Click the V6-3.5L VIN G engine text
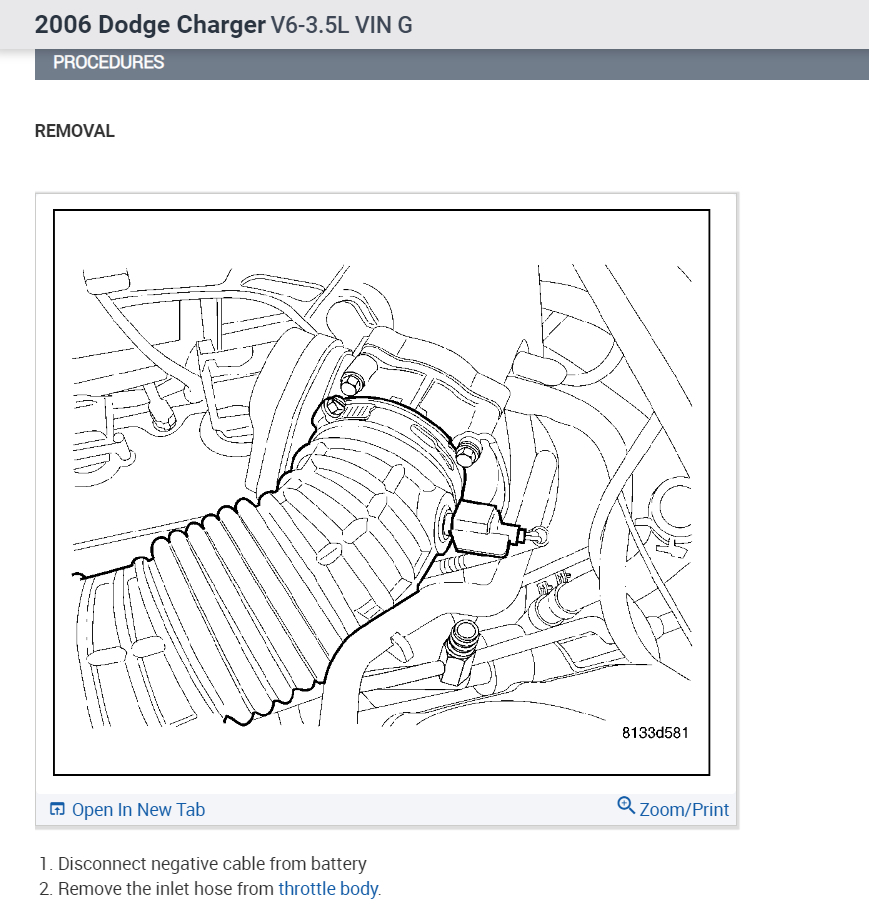This screenshot has height=923, width=869. 341,25
